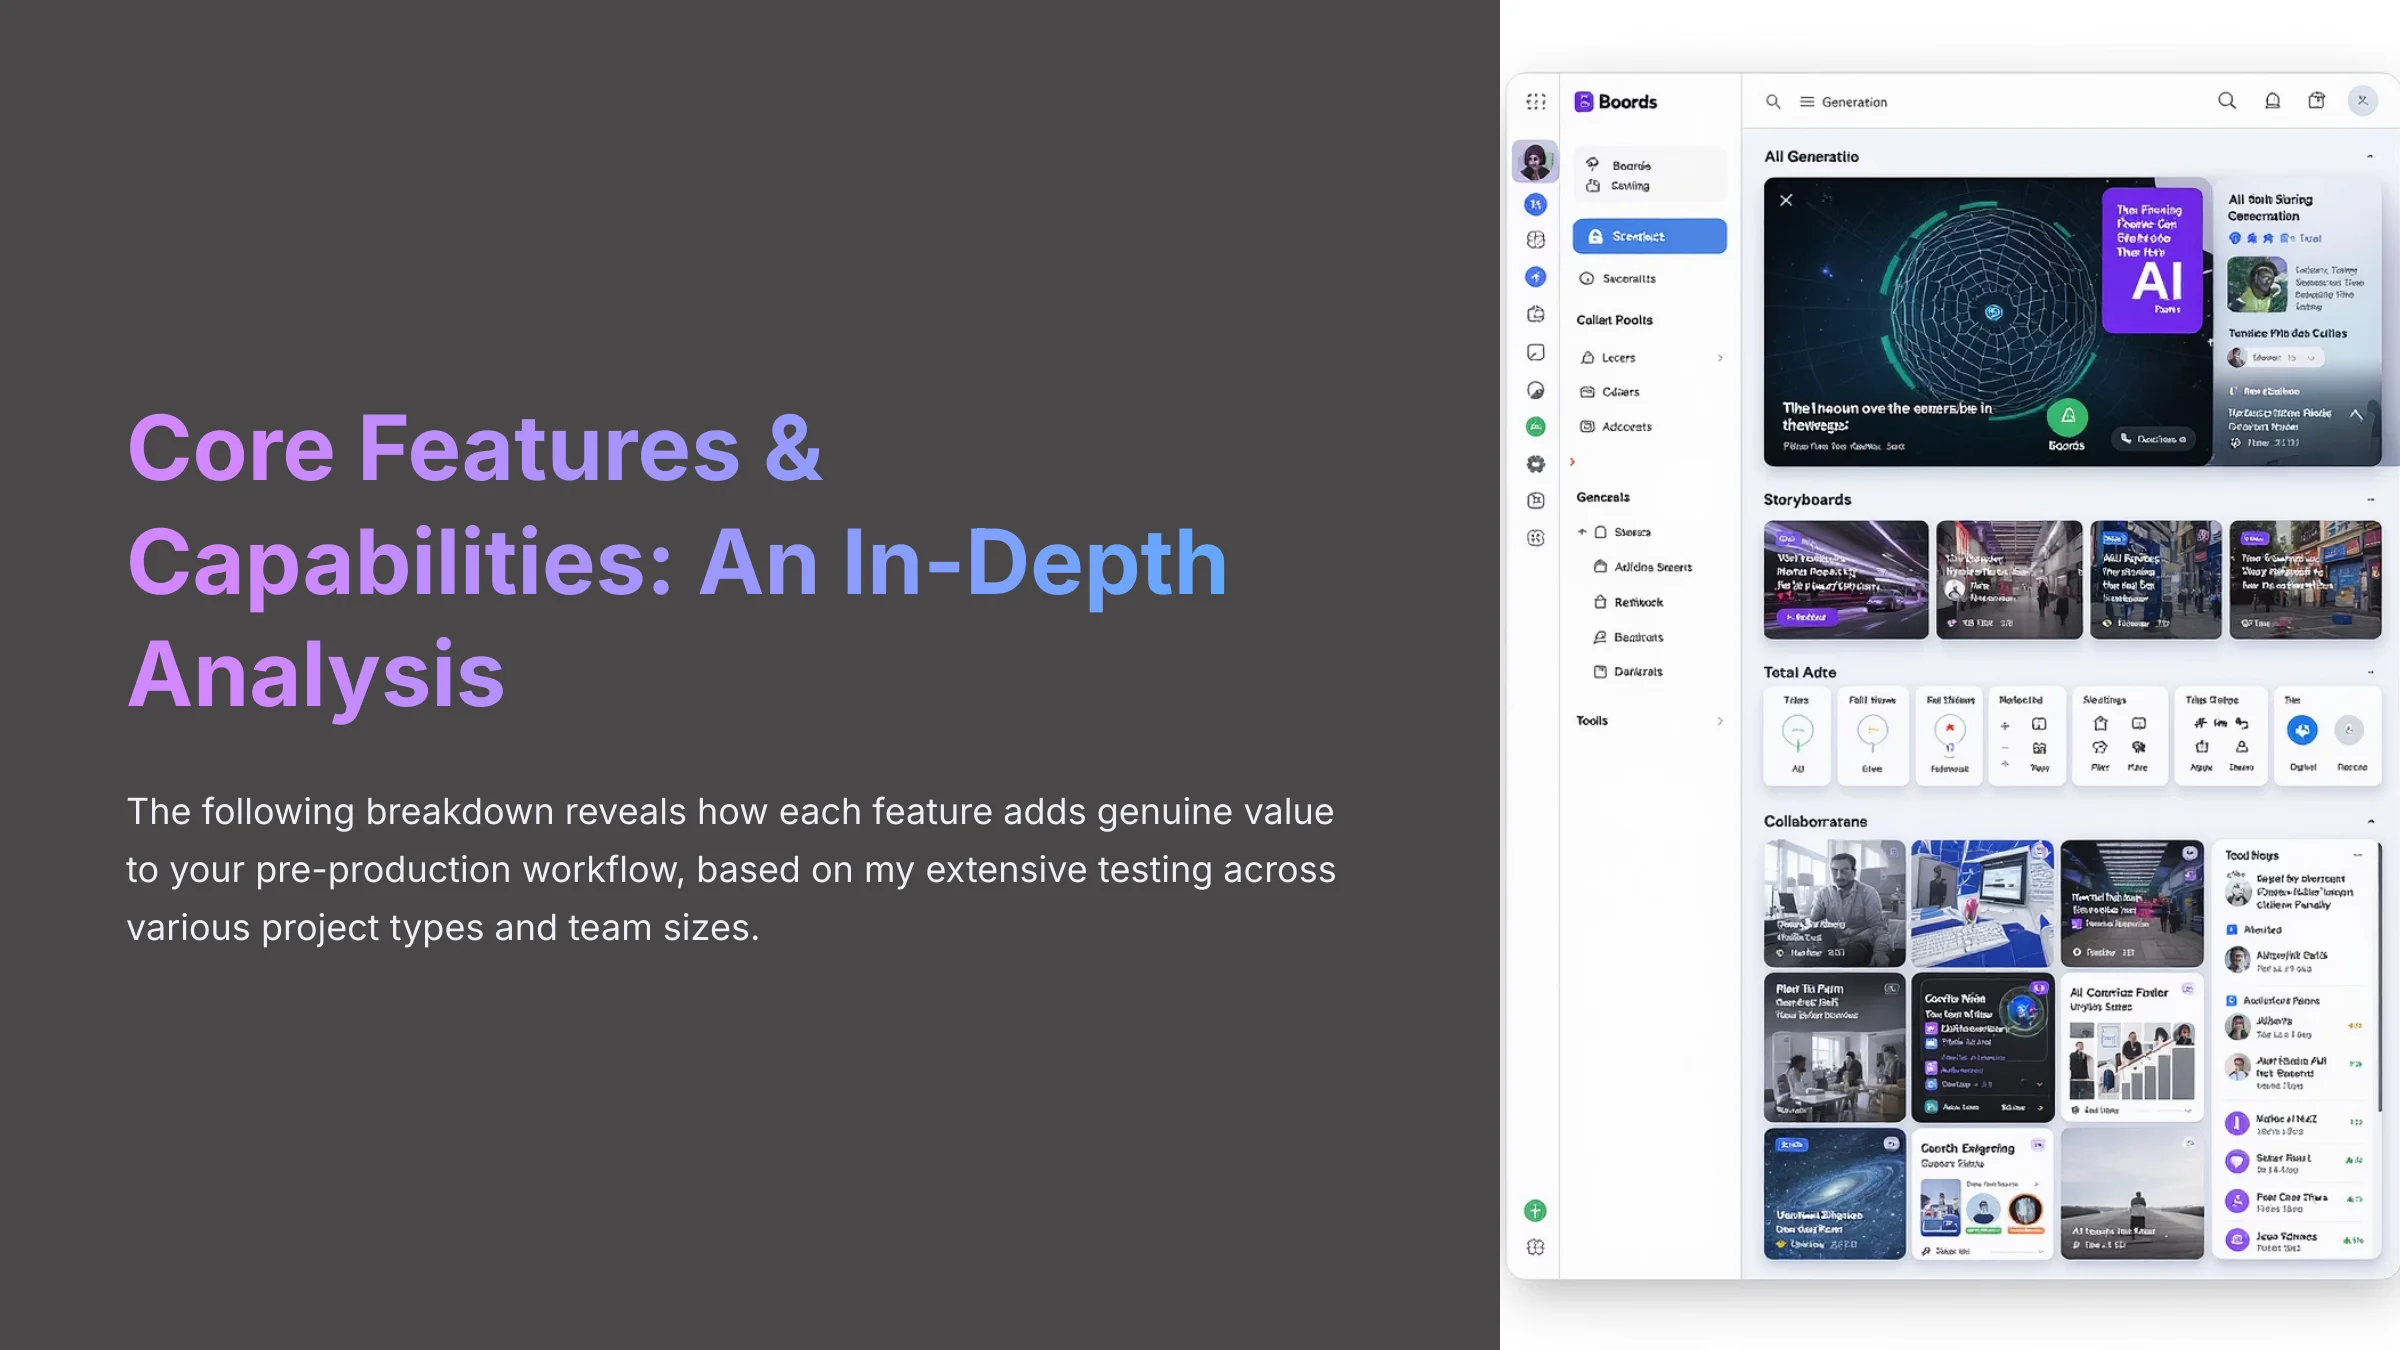Image resolution: width=2400 pixels, height=1350 pixels.
Task: Click the Boords logo
Action: click(x=1615, y=101)
